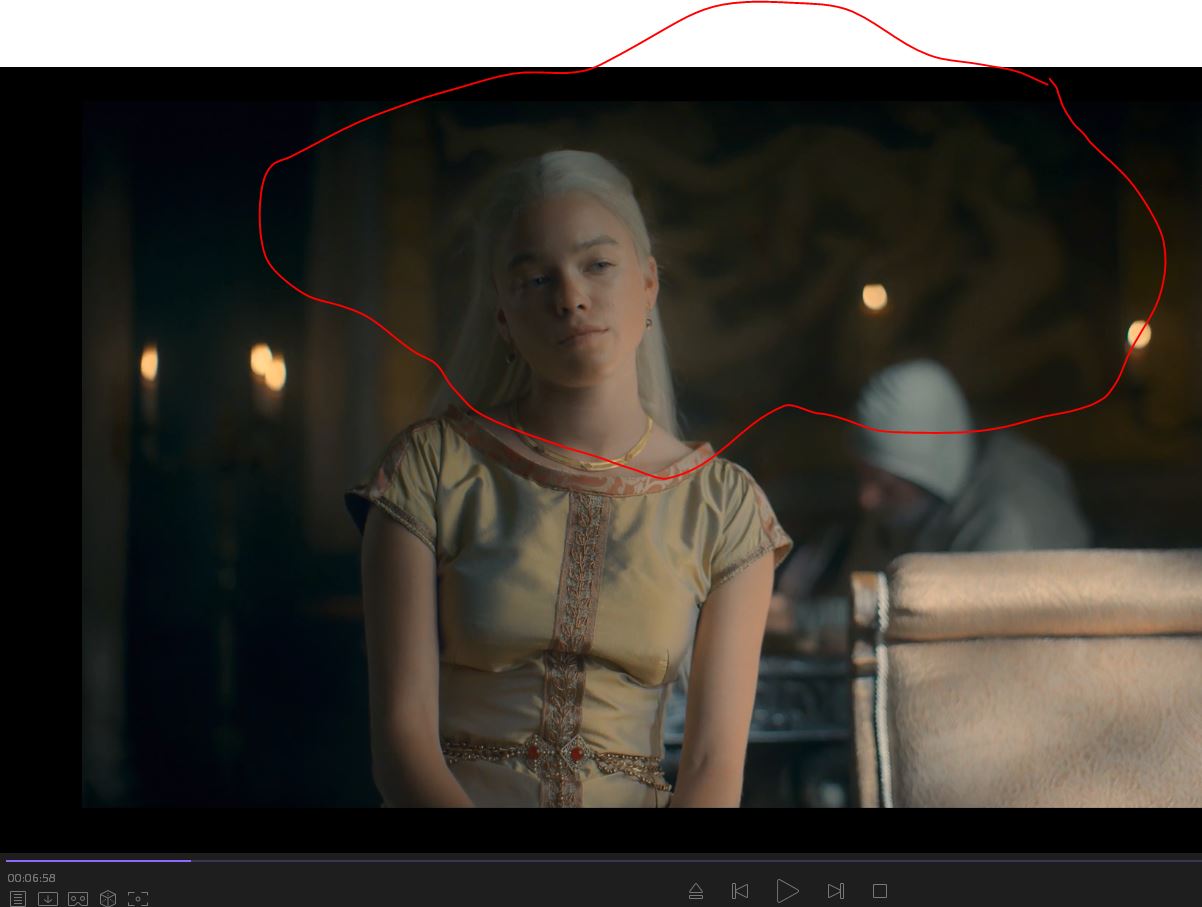1202x907 pixels.
Task: Capture a screenshot with the frame-focus icon
Action: pos(138,899)
